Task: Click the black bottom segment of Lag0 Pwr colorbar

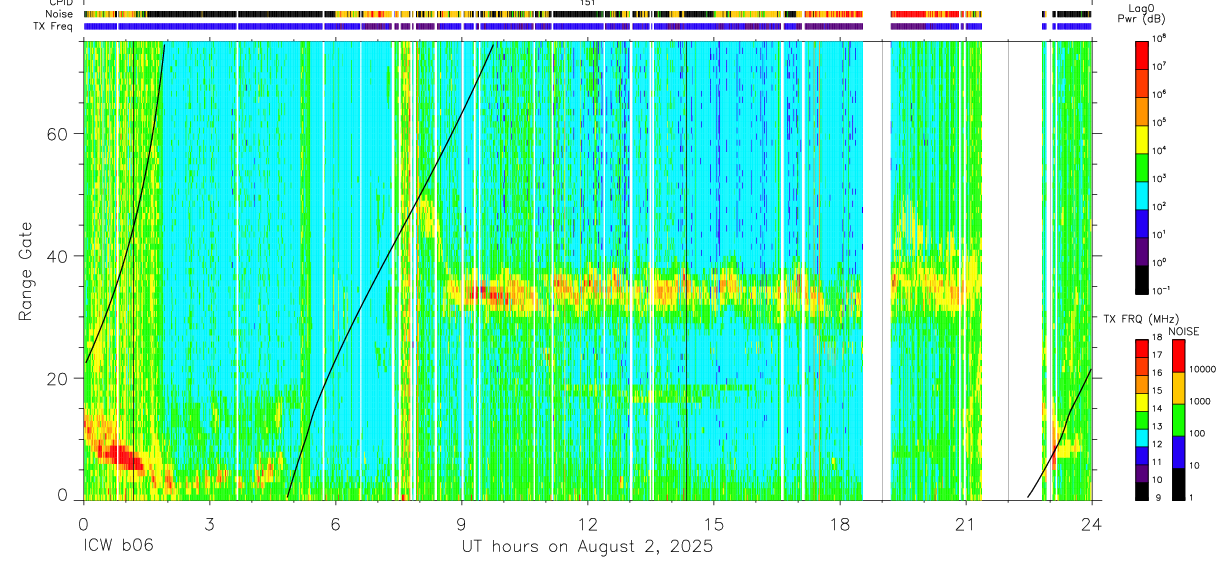Action: tap(1142, 278)
